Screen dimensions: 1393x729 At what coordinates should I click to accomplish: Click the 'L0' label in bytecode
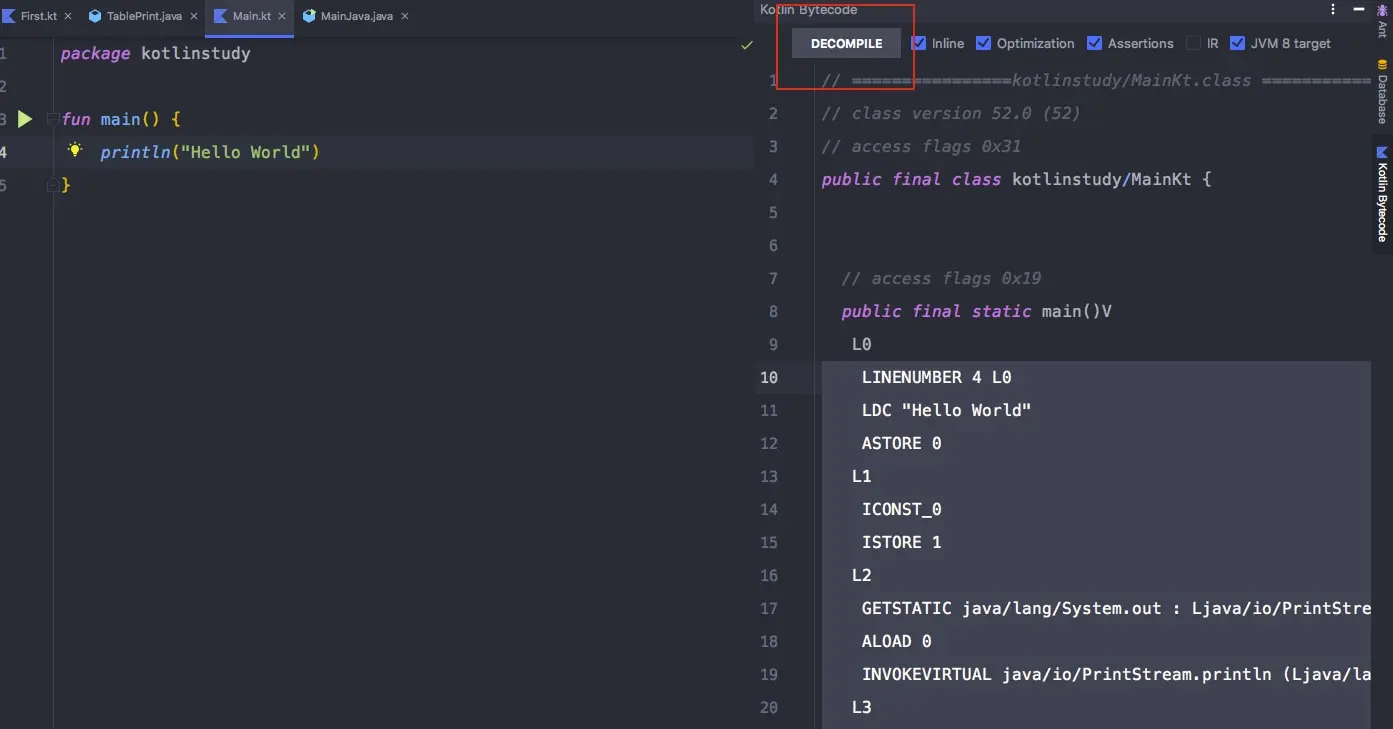862,344
